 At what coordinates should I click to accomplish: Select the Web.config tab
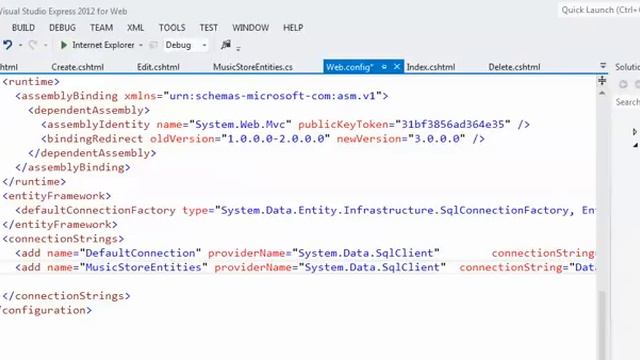tap(349, 67)
